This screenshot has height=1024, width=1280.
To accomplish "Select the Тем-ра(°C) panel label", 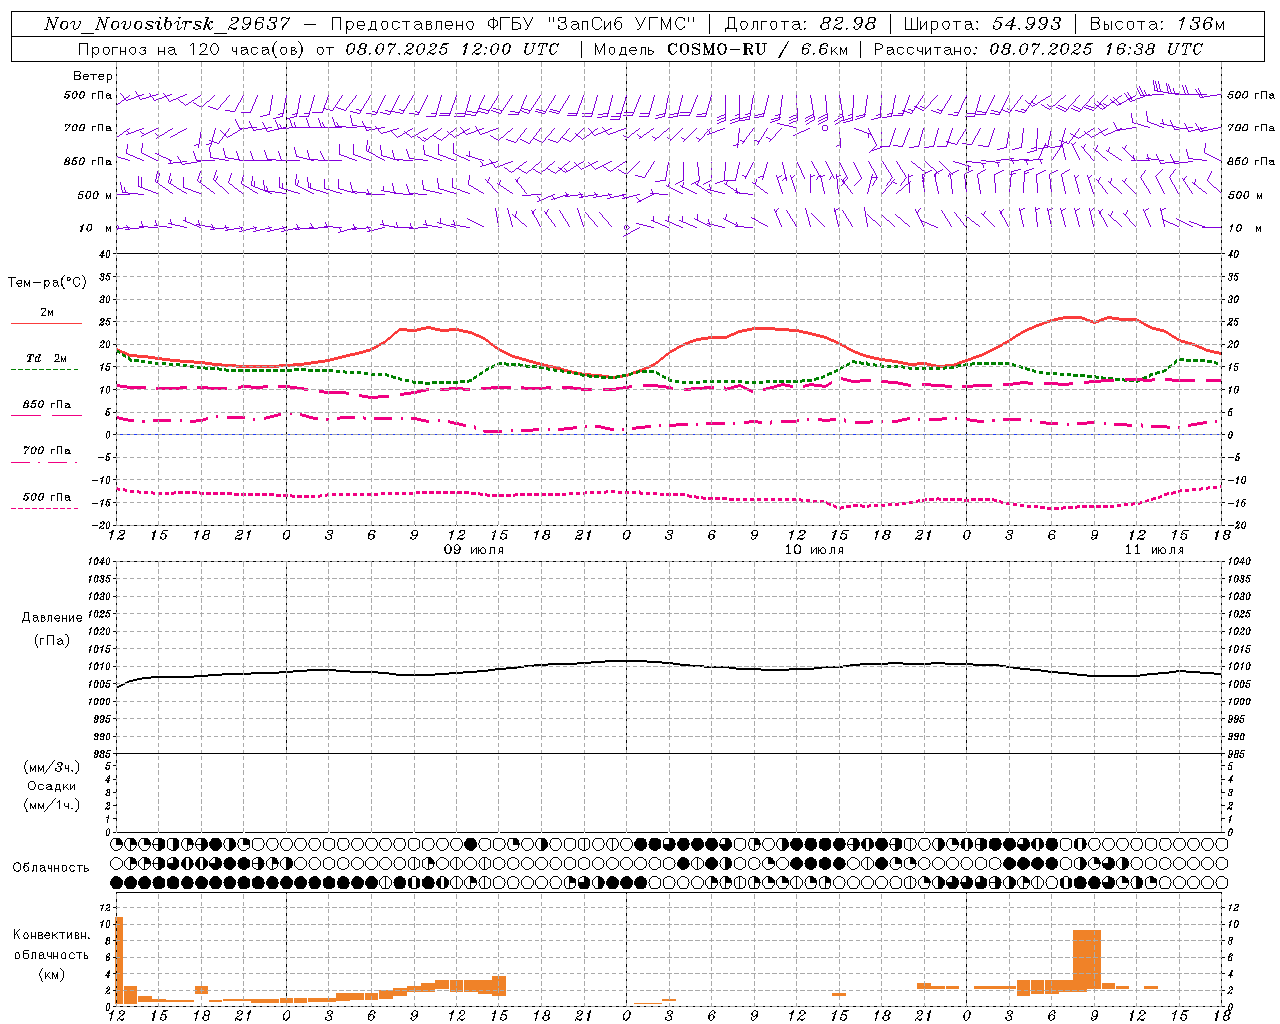I will [x=47, y=283].
